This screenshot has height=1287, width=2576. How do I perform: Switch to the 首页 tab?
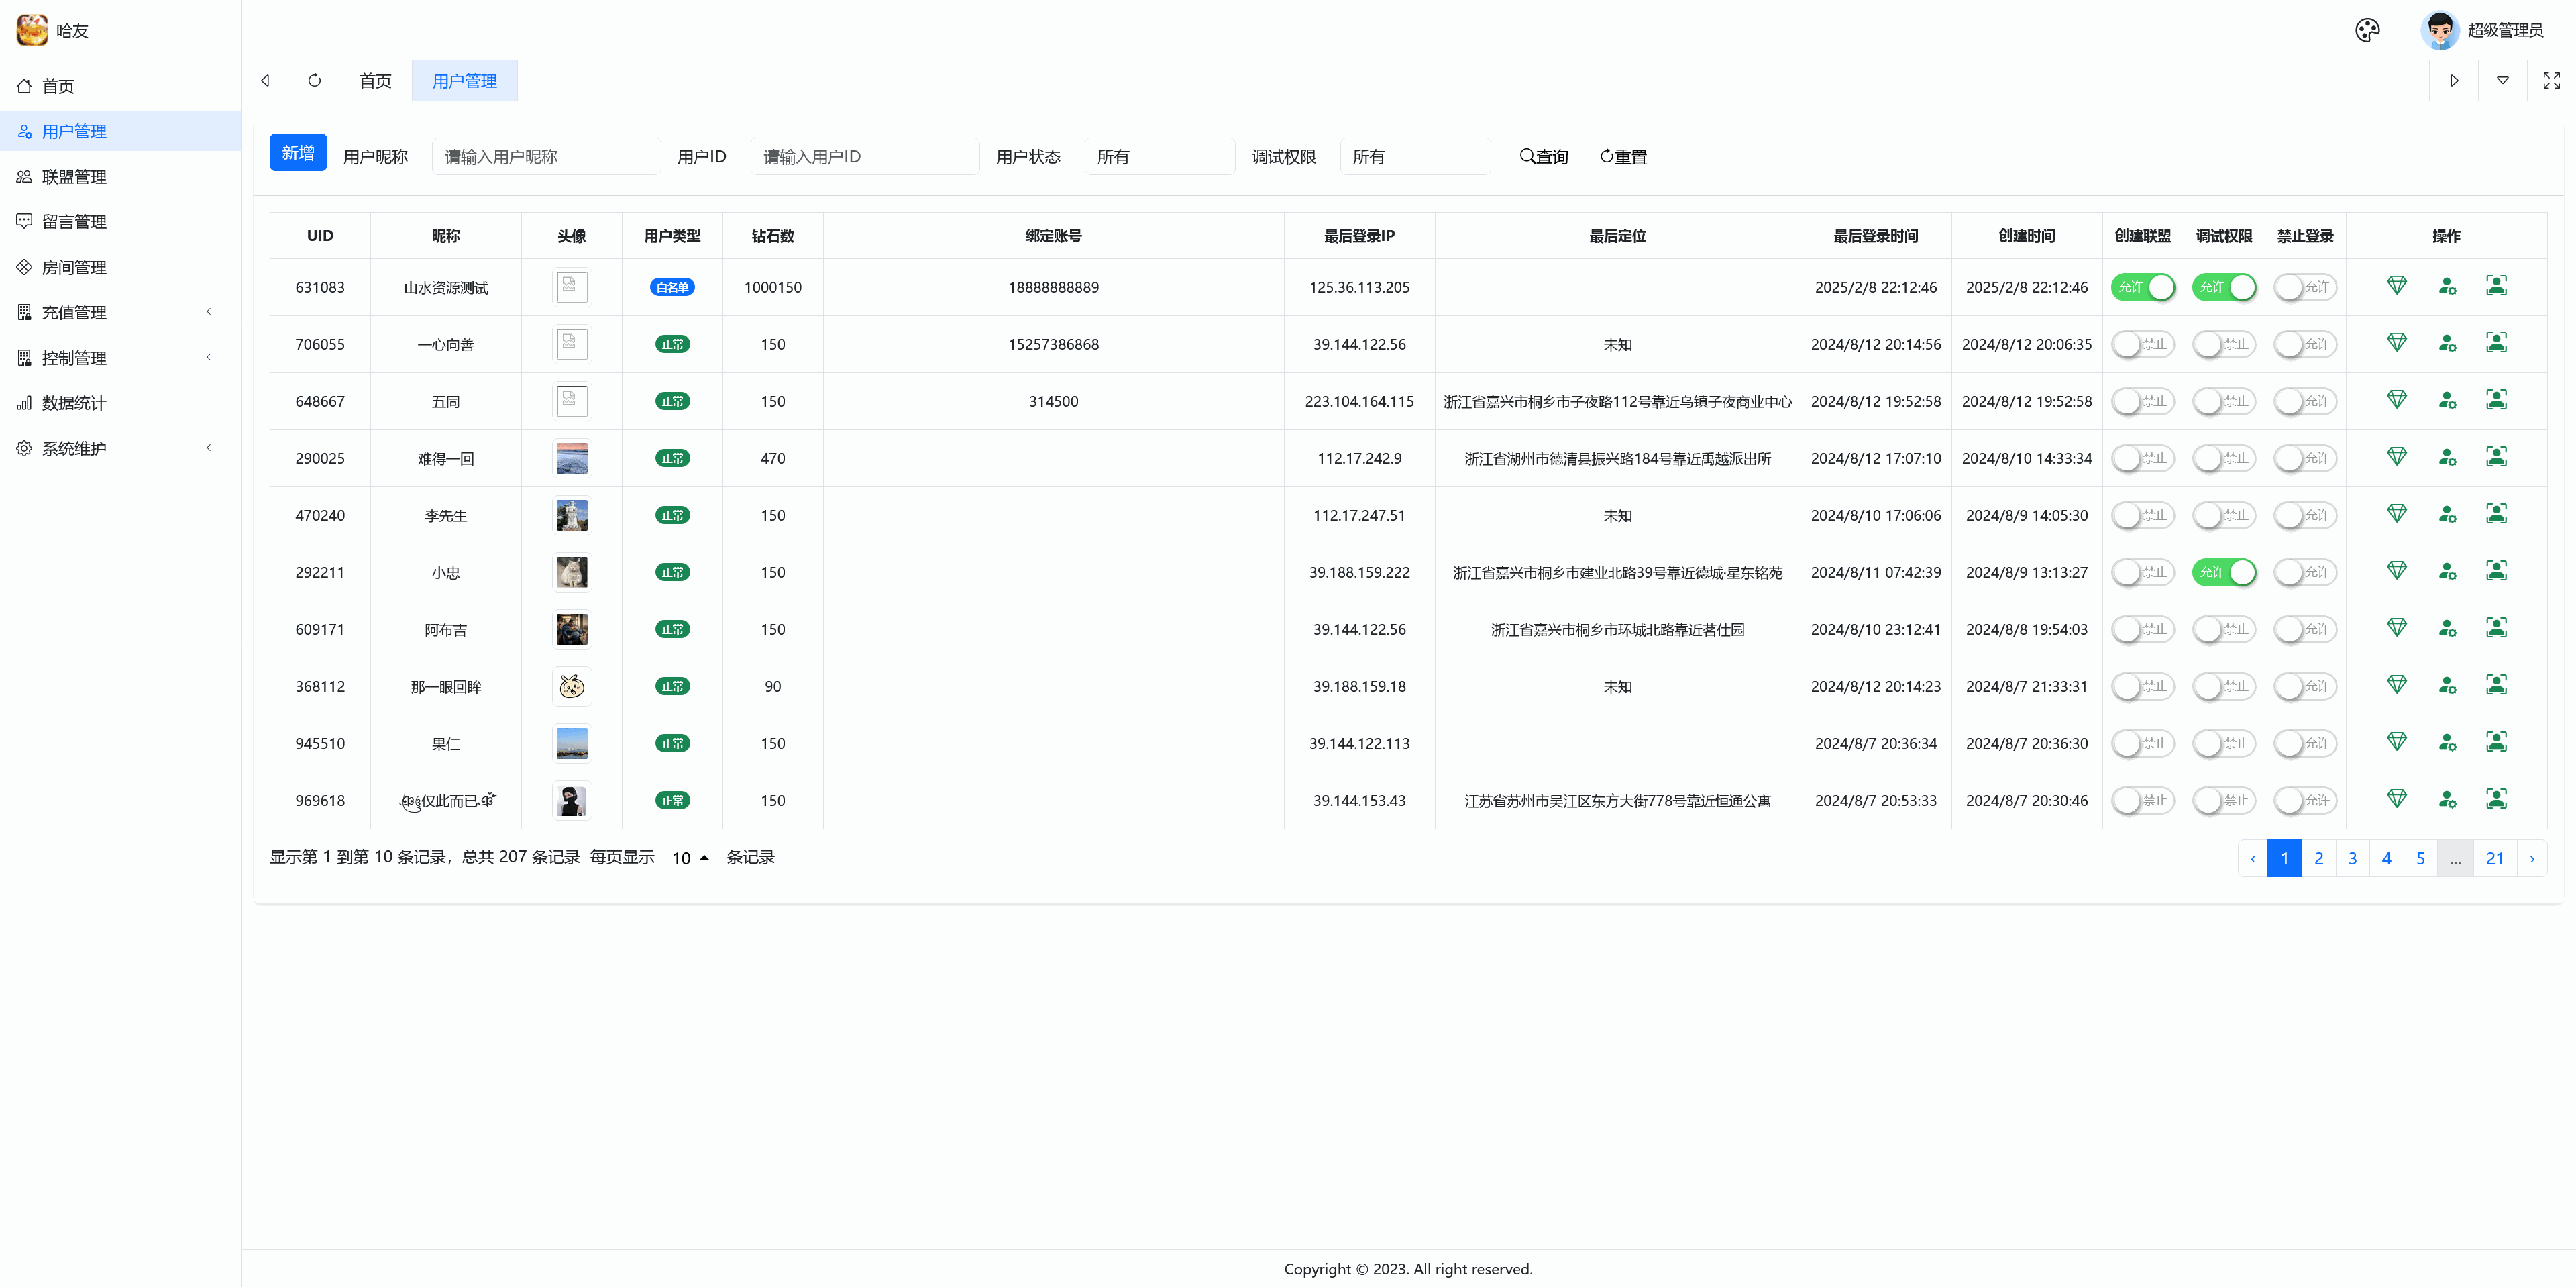point(375,81)
